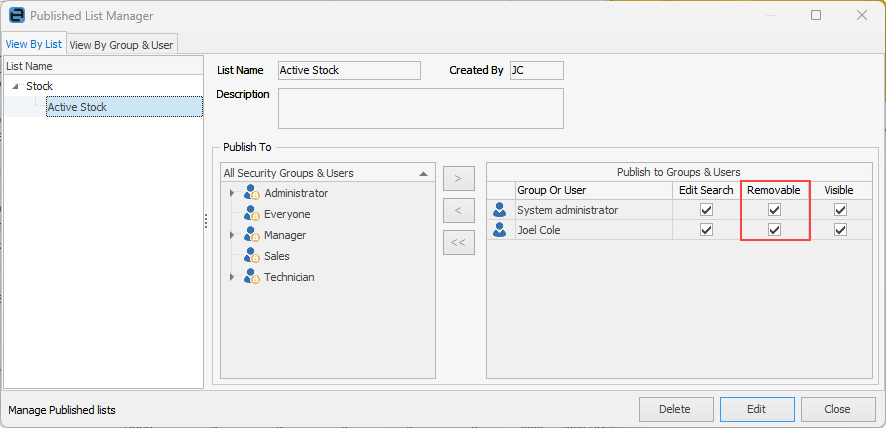Image resolution: width=886 pixels, height=428 pixels.
Task: Toggle Edit Search for System administrator
Action: tap(706, 210)
